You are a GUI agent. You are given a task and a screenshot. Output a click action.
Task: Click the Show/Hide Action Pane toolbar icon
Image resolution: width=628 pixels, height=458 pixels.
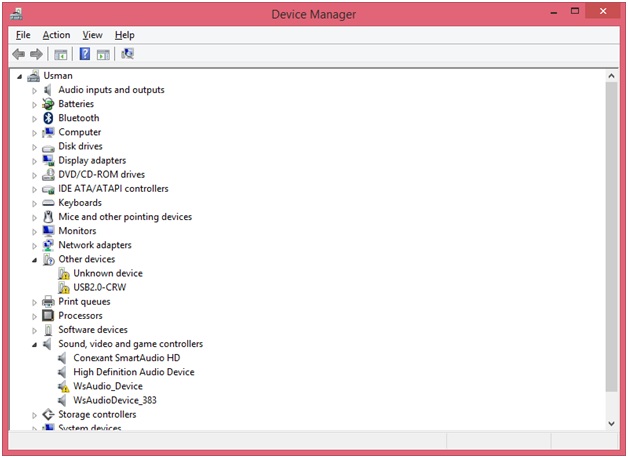point(103,54)
